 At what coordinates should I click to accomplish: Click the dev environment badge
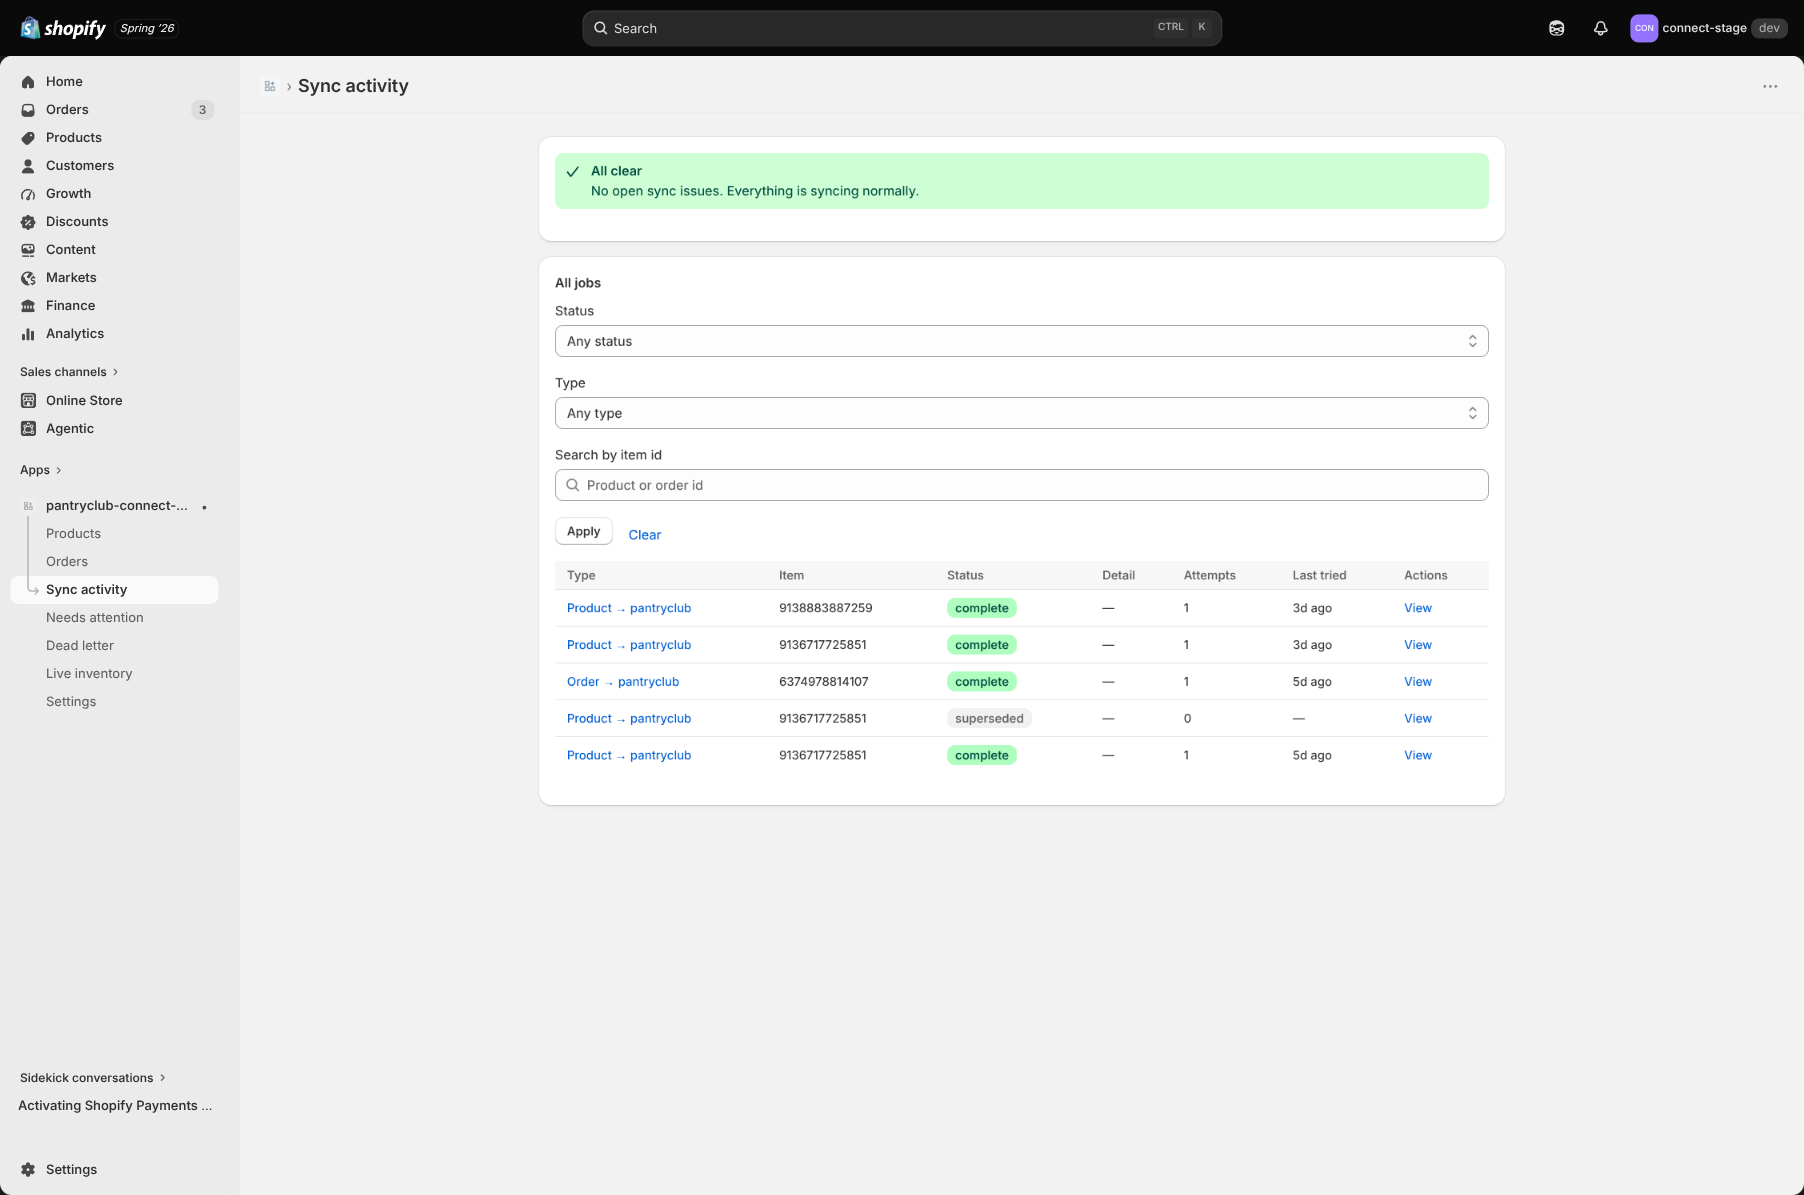tap(1769, 28)
